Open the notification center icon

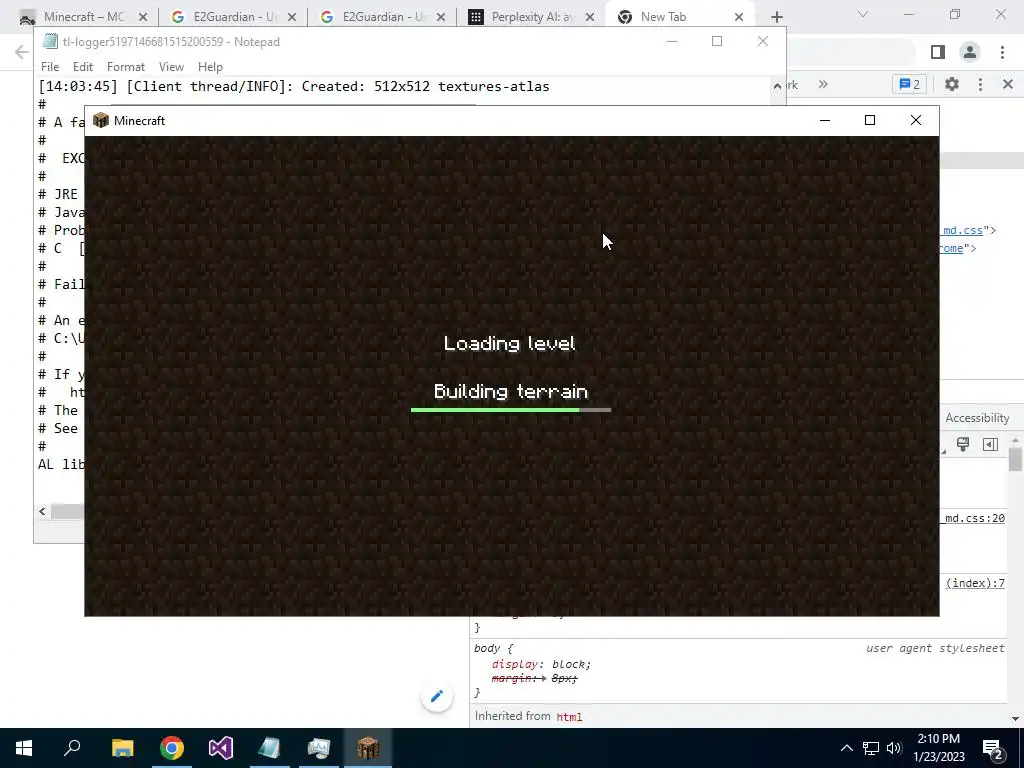pos(993,748)
